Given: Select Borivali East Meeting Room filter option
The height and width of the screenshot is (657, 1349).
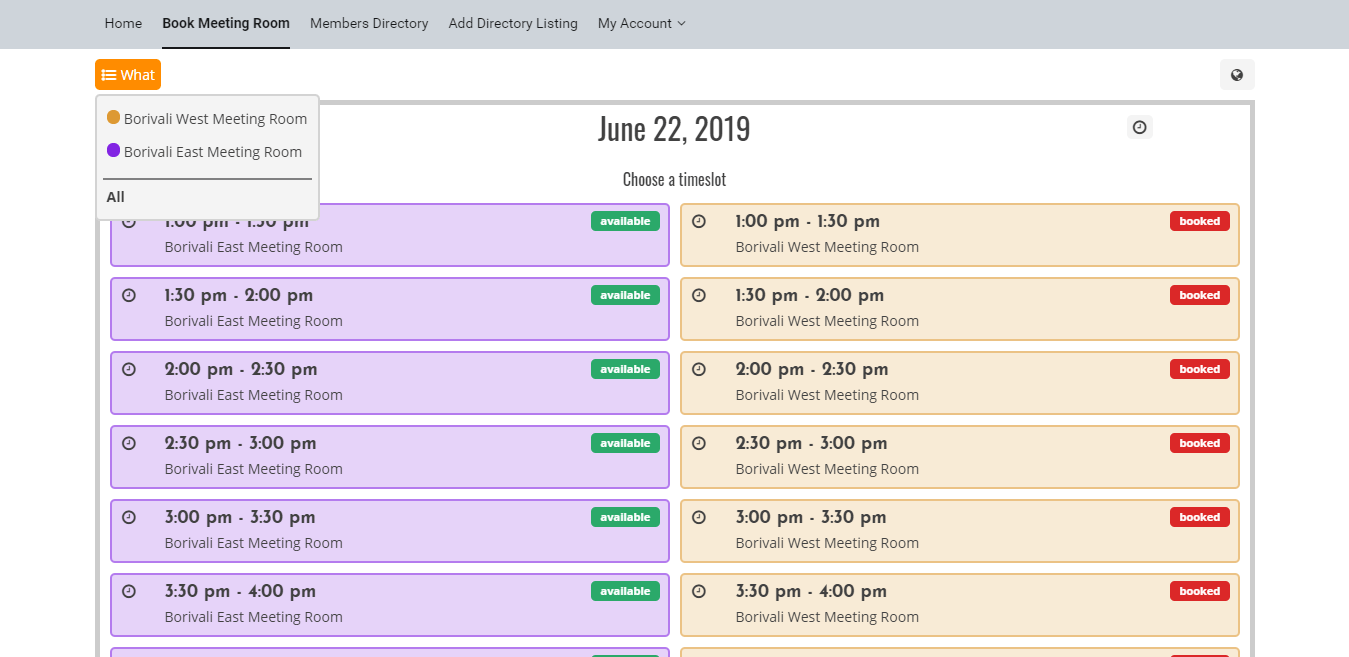Looking at the screenshot, I should pyautogui.click(x=212, y=152).
